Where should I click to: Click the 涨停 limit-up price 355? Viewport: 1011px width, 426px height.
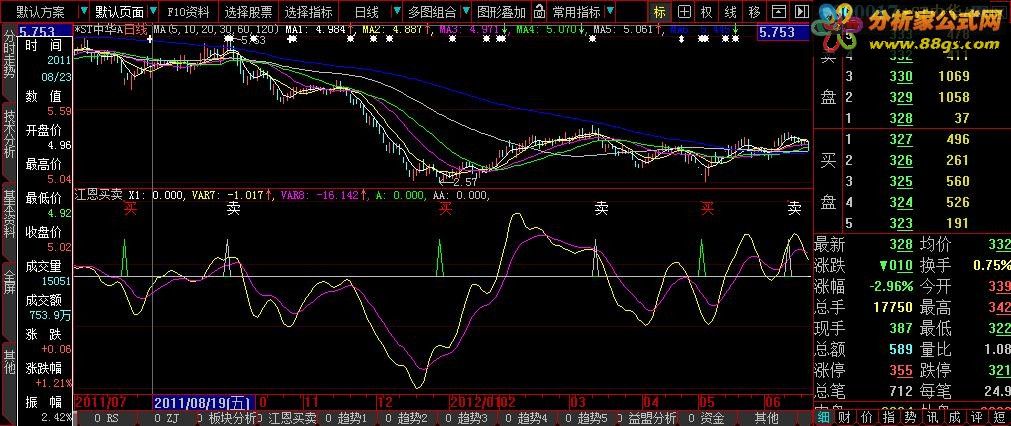[x=901, y=371]
